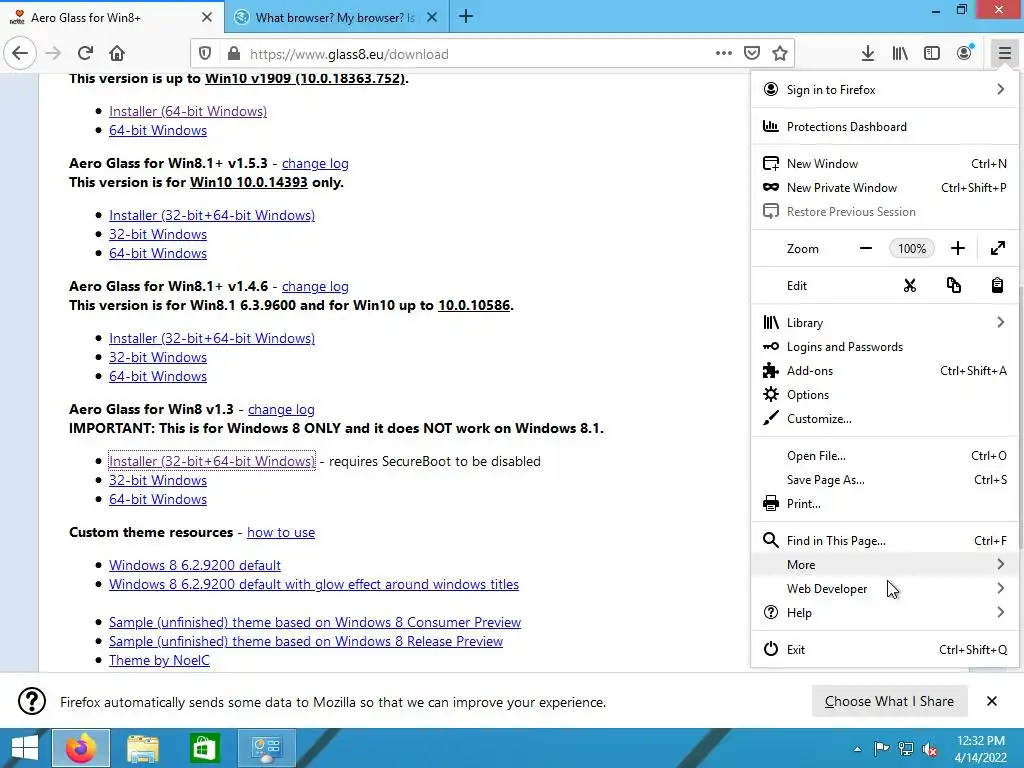
Task: Select Save Page As... entry
Action: click(885, 479)
